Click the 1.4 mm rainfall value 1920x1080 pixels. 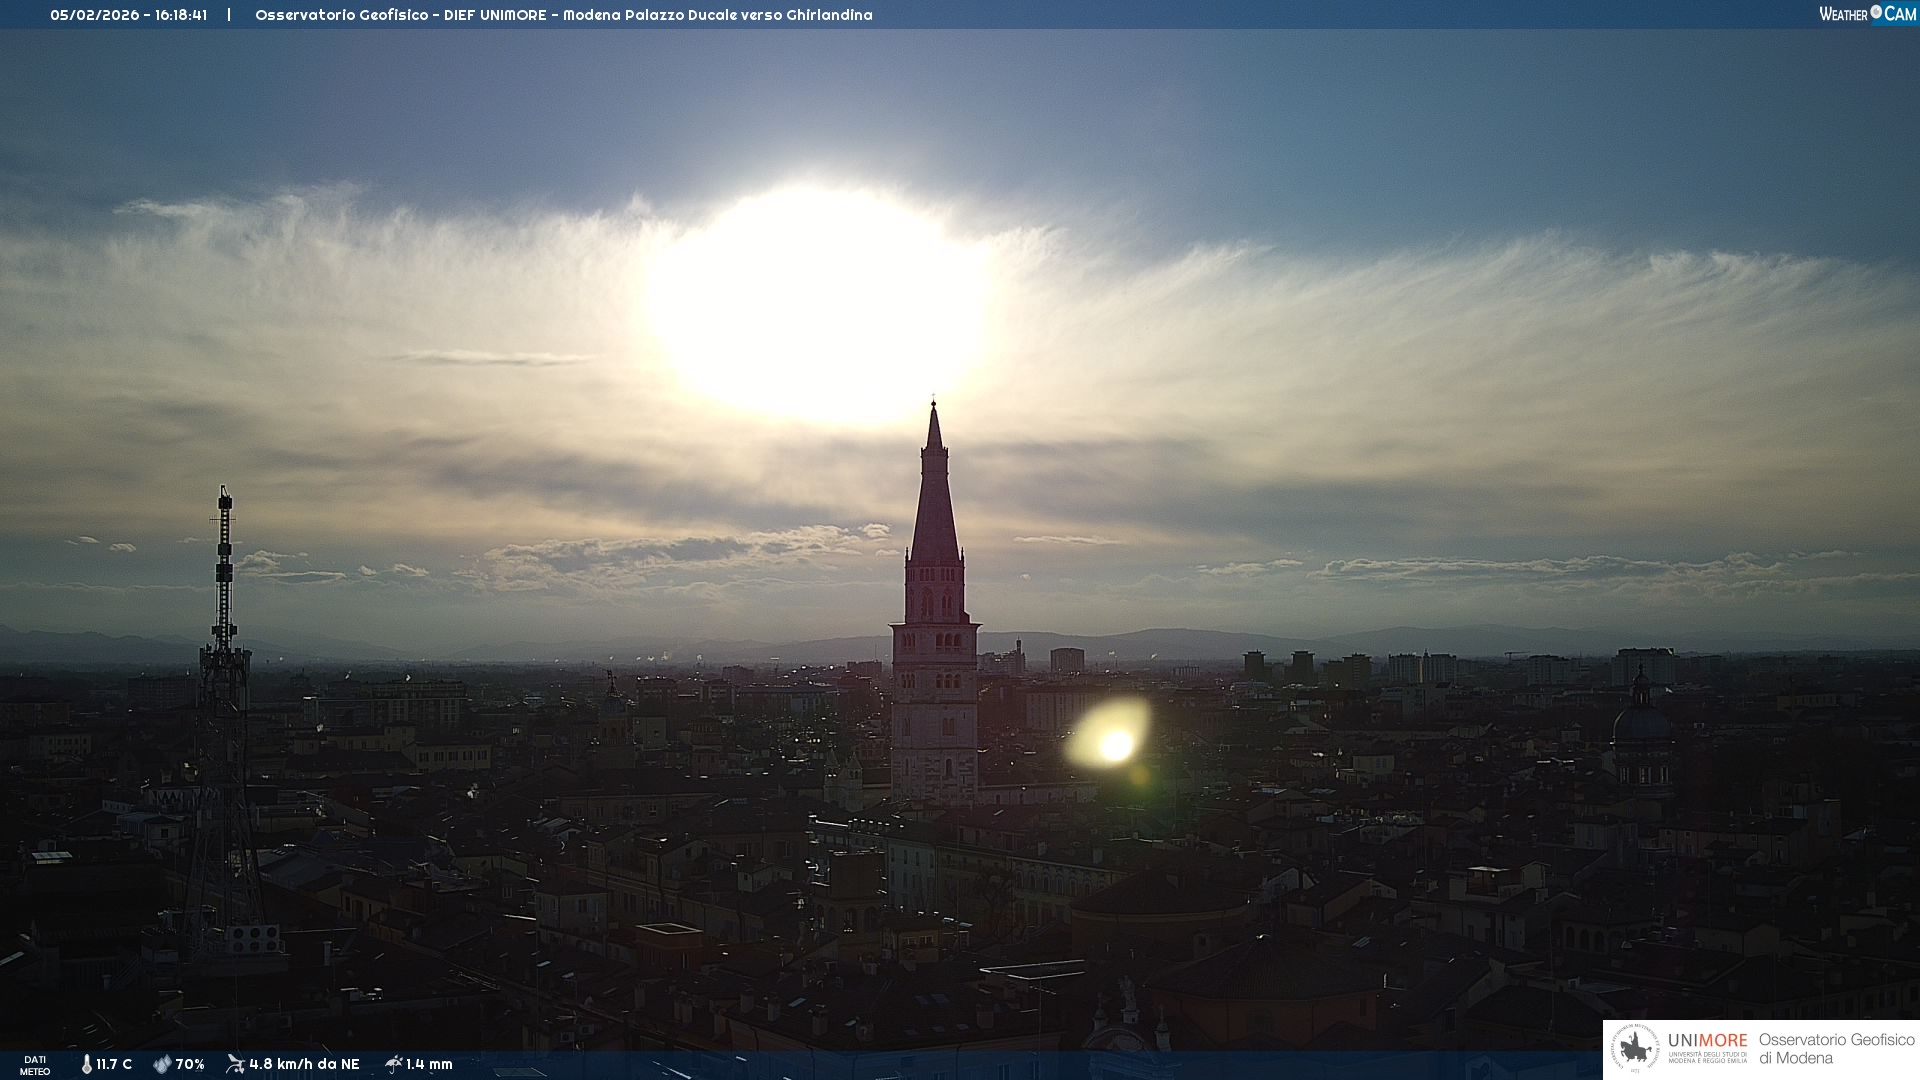click(429, 1064)
